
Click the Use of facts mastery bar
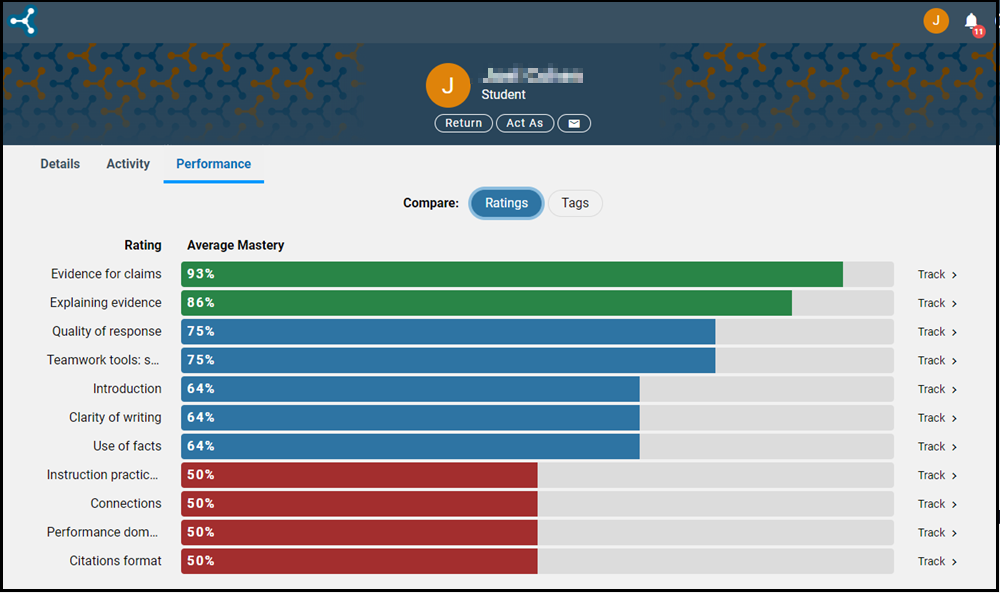pyautogui.click(x=410, y=446)
